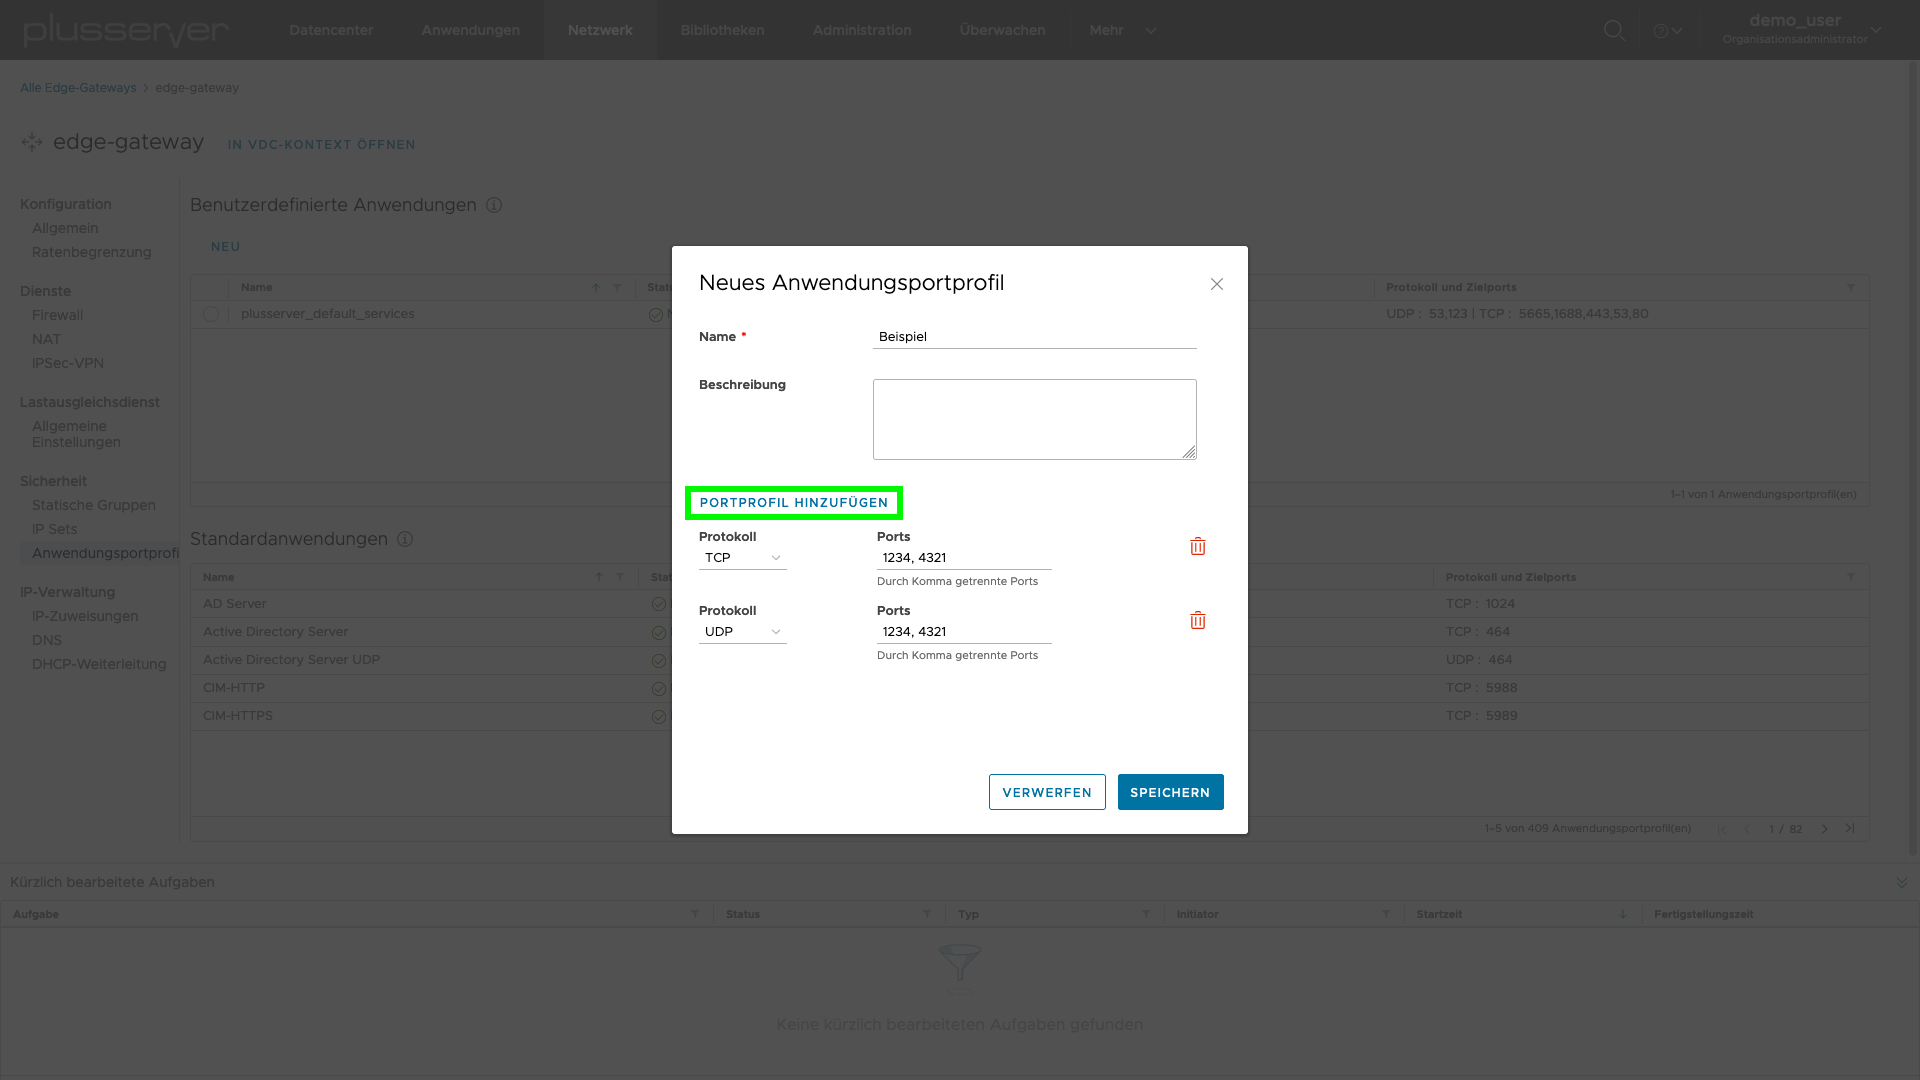This screenshot has height=1080, width=1920.
Task: Filter standard Protokoll und Zielports column
Action: click(1851, 577)
